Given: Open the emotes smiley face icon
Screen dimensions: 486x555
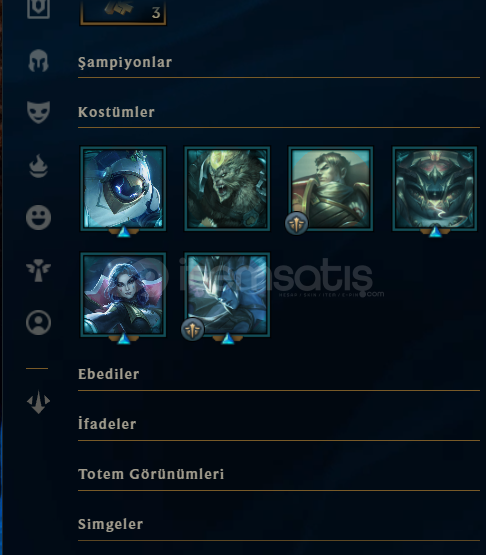Looking at the screenshot, I should click(38, 217).
